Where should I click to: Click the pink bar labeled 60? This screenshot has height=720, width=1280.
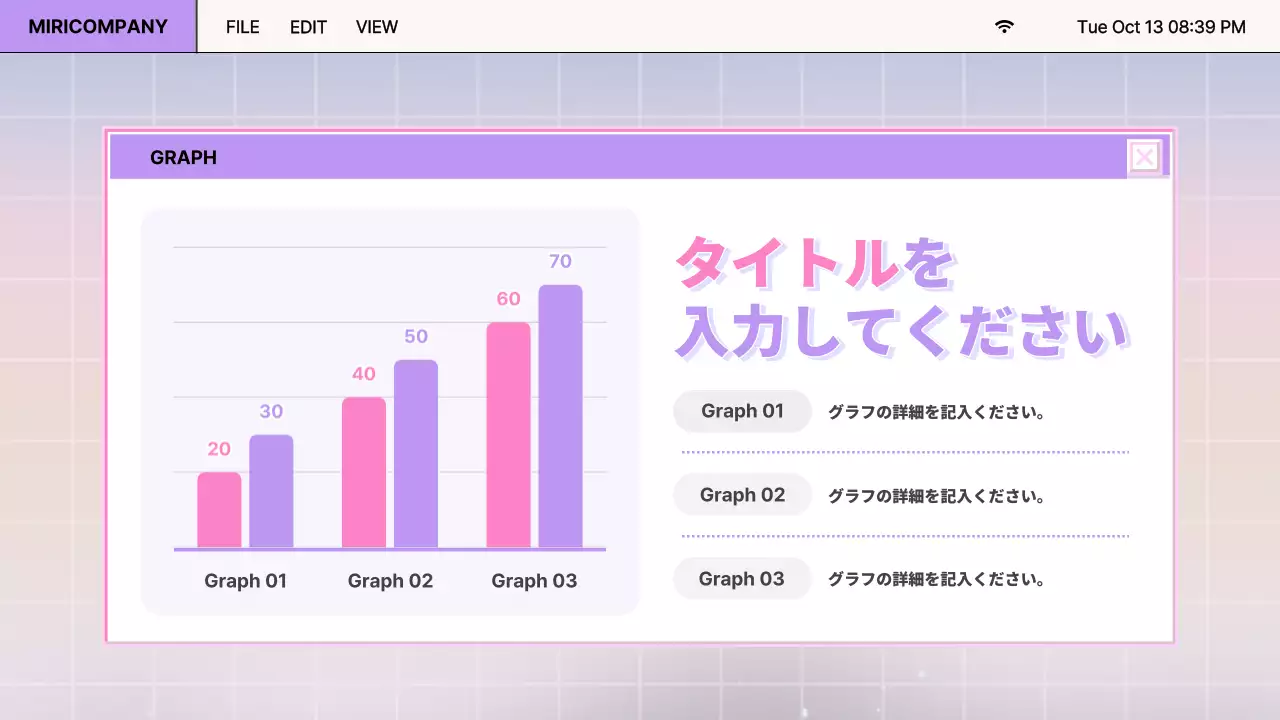[508, 435]
